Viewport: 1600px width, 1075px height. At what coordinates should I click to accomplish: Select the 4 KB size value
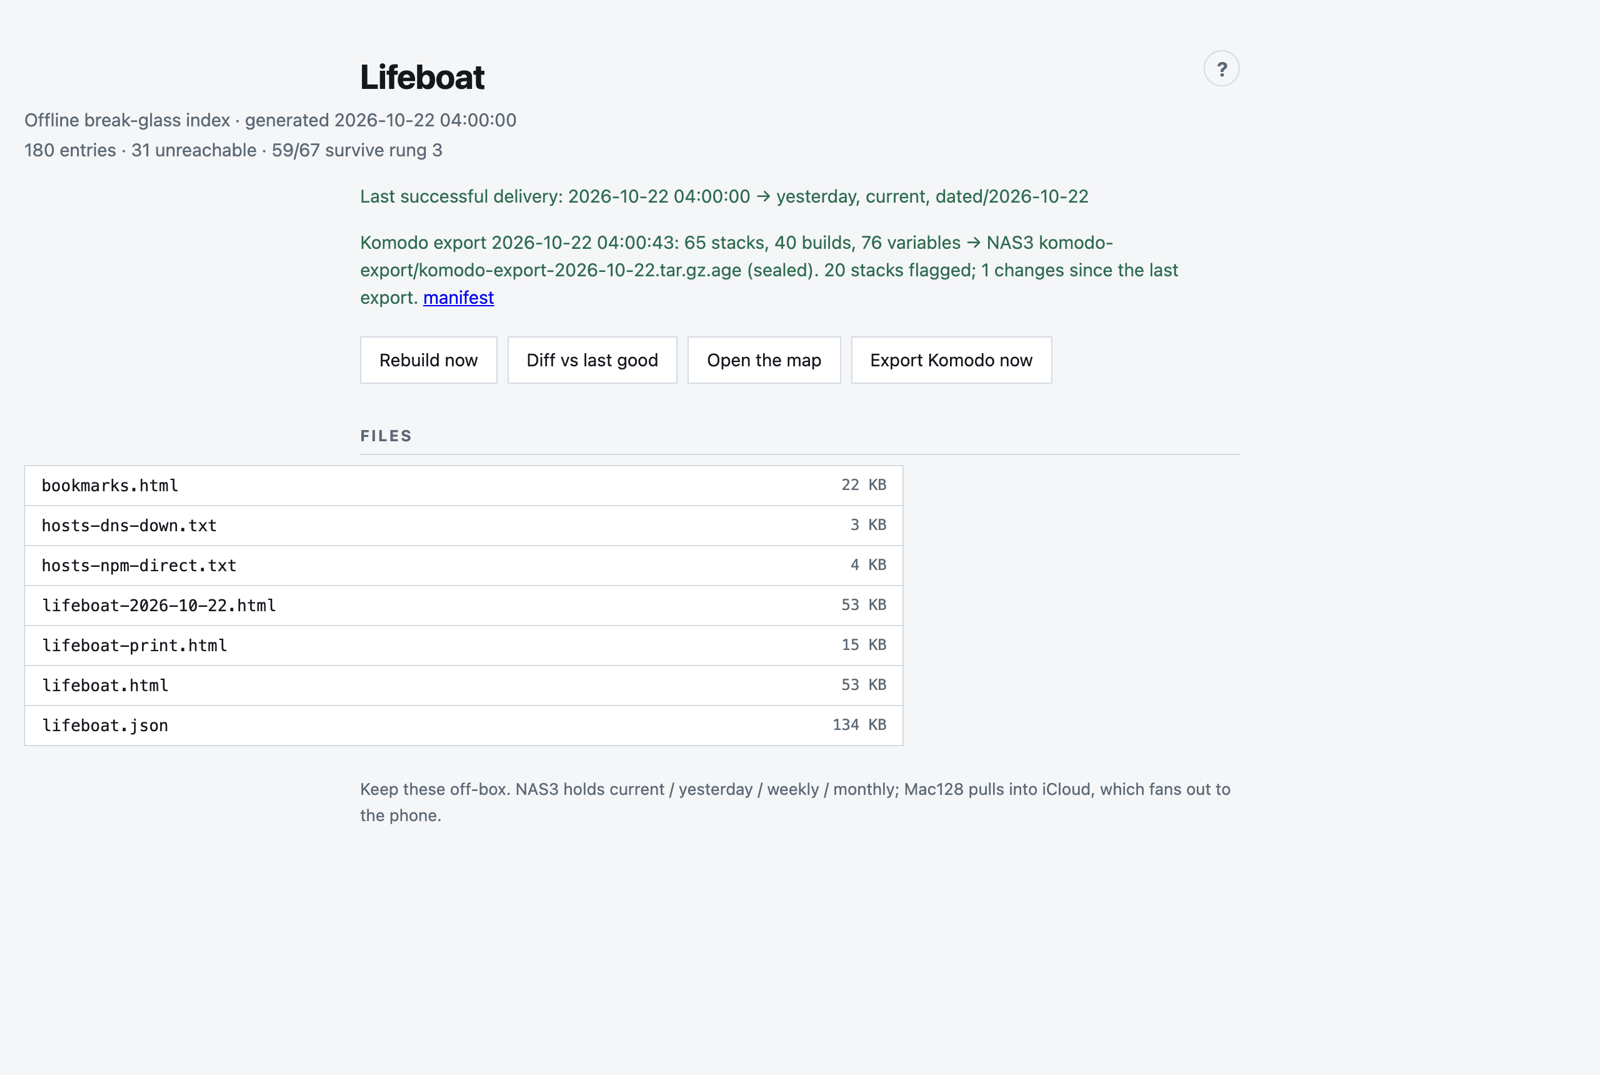point(868,565)
